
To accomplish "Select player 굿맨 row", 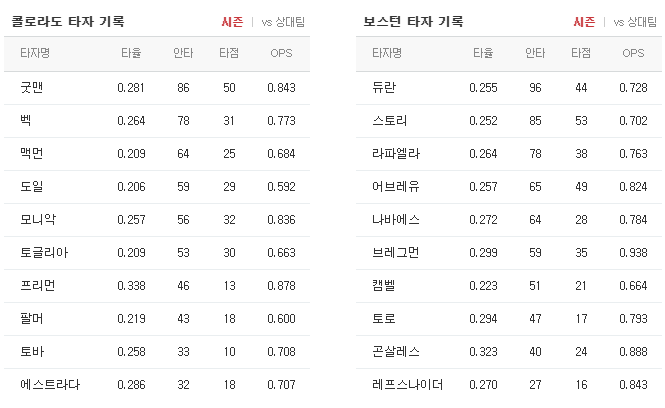I will coord(157,88).
